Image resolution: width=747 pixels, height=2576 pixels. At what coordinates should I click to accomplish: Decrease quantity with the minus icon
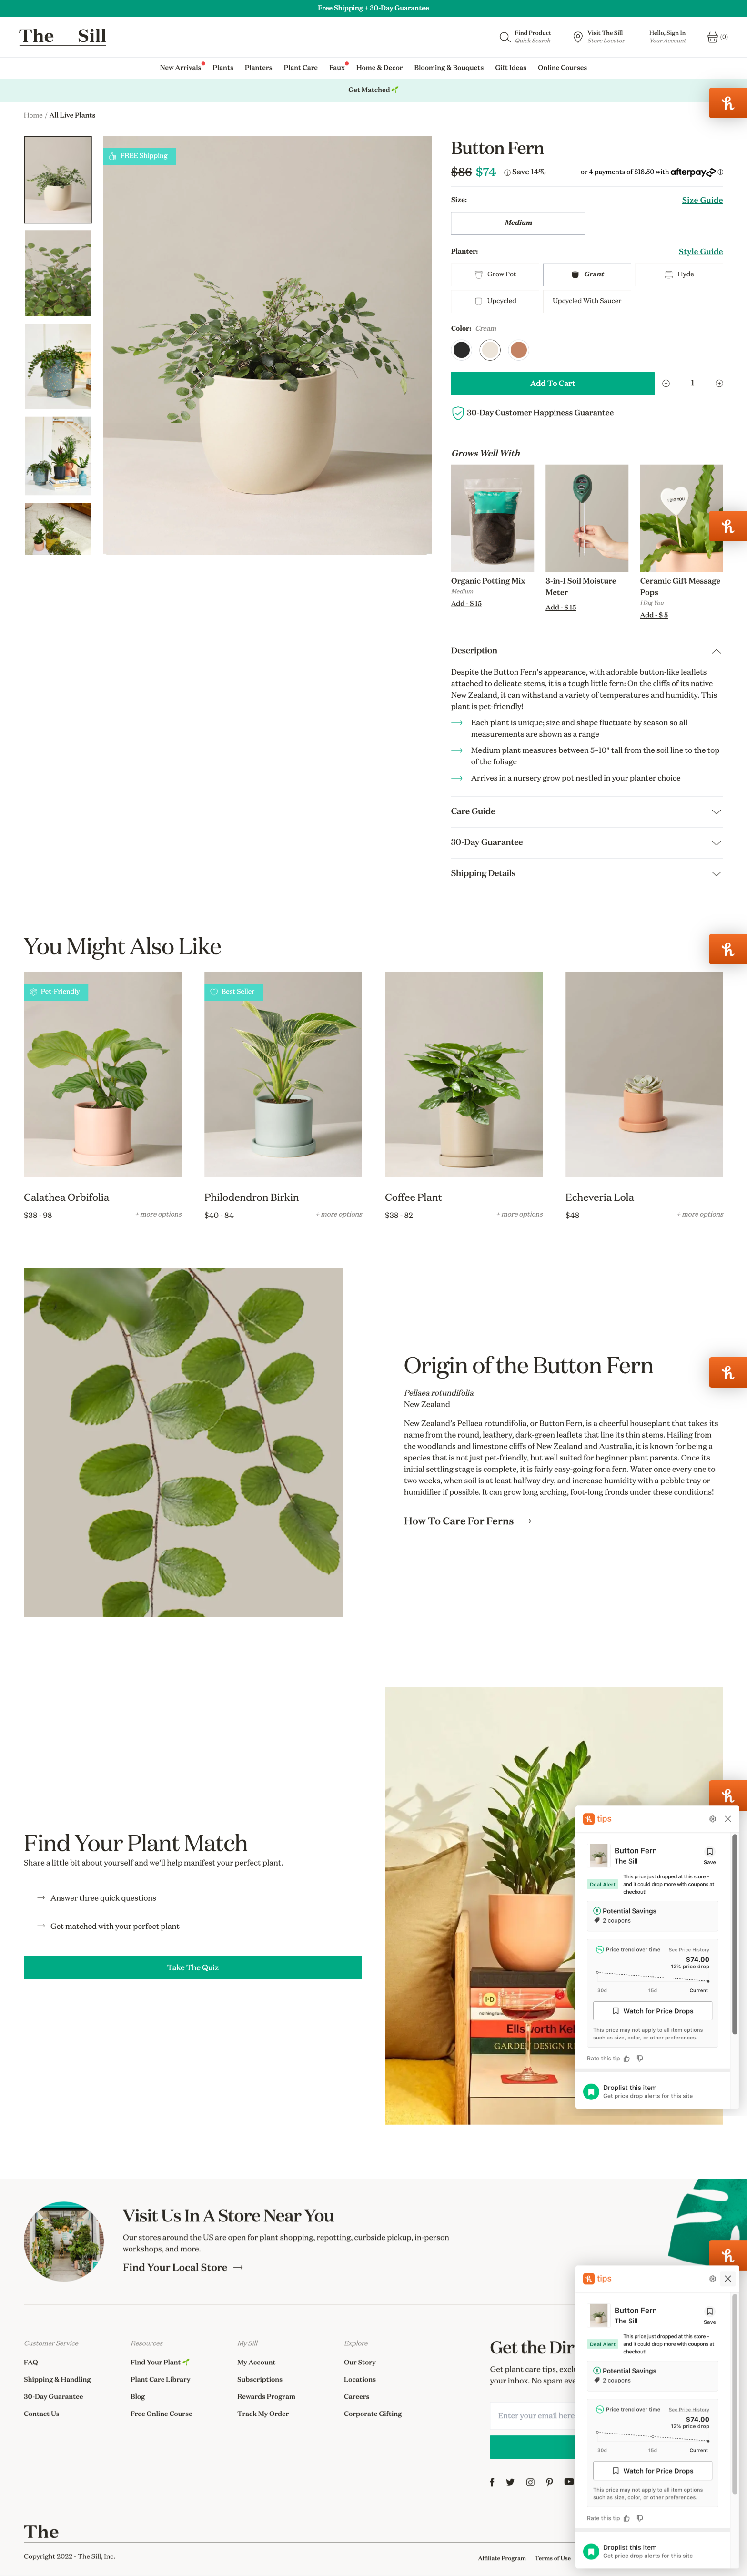click(666, 383)
